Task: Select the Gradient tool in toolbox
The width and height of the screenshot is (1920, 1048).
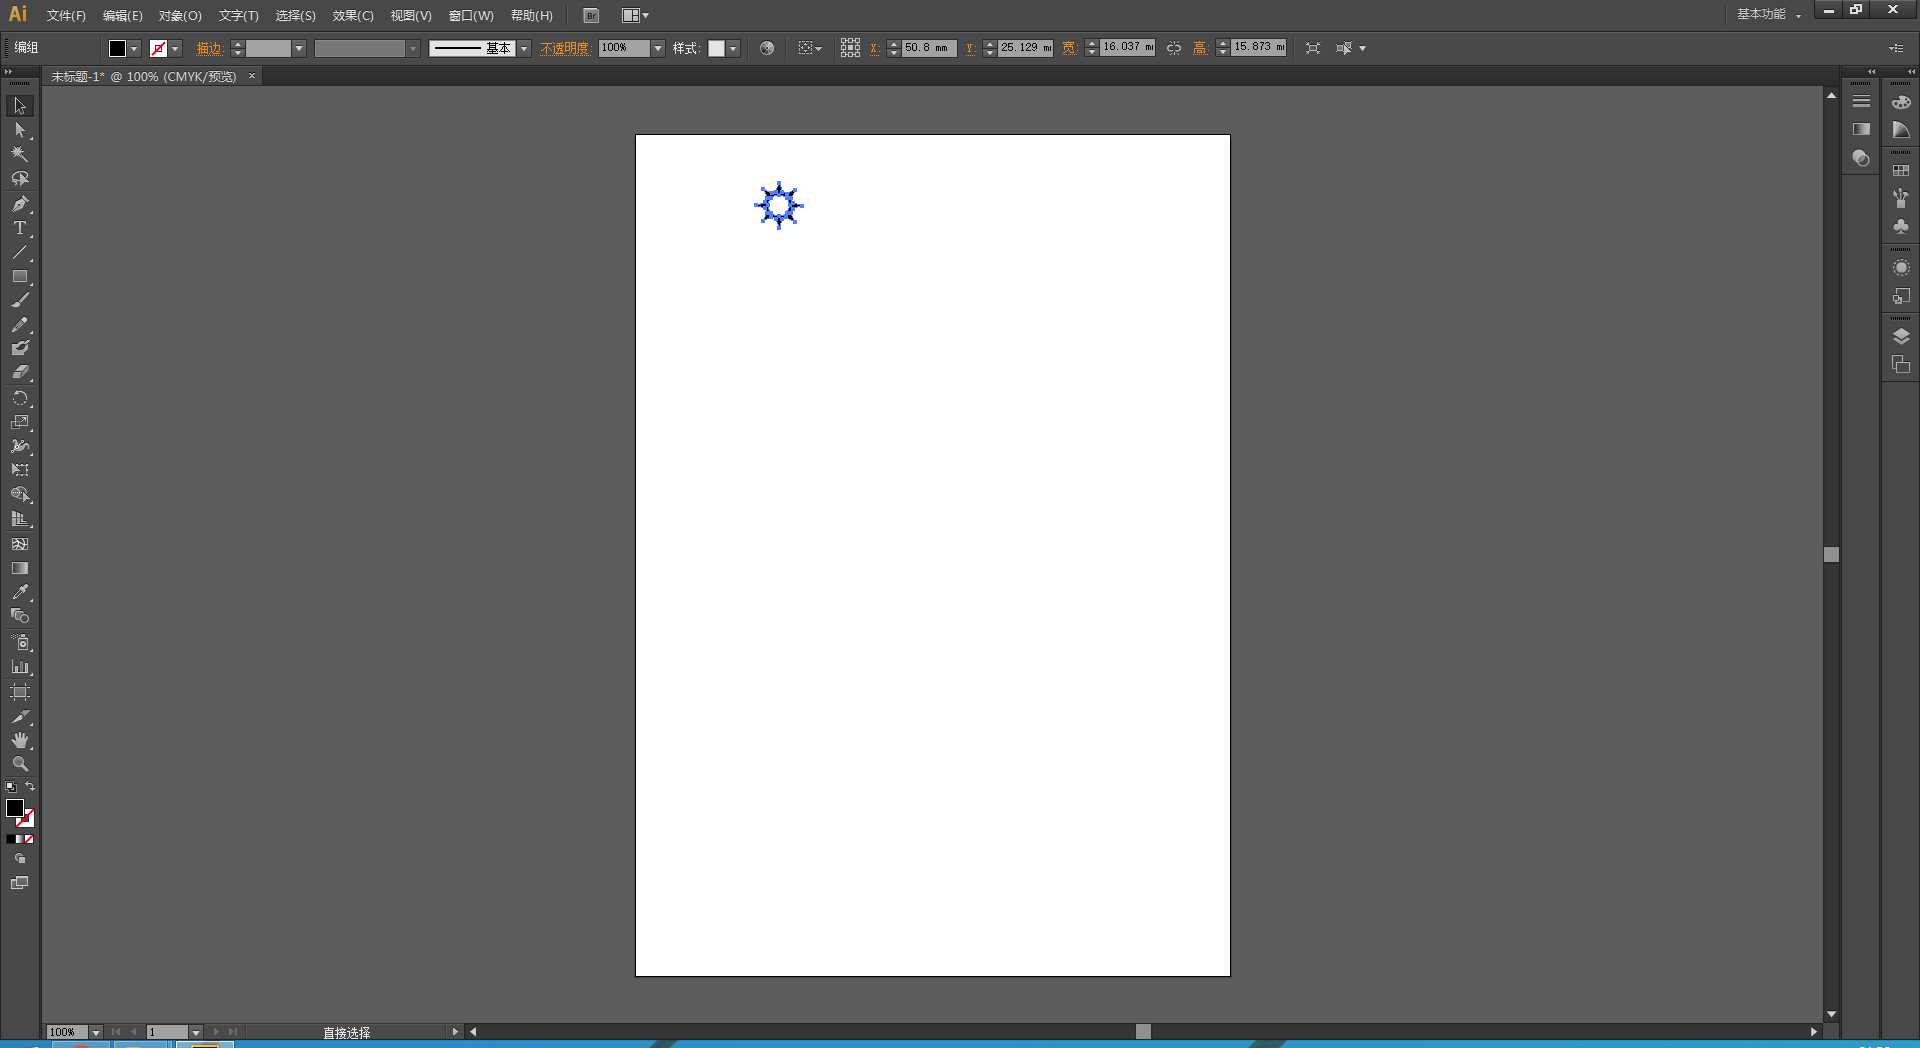Action: (20, 568)
